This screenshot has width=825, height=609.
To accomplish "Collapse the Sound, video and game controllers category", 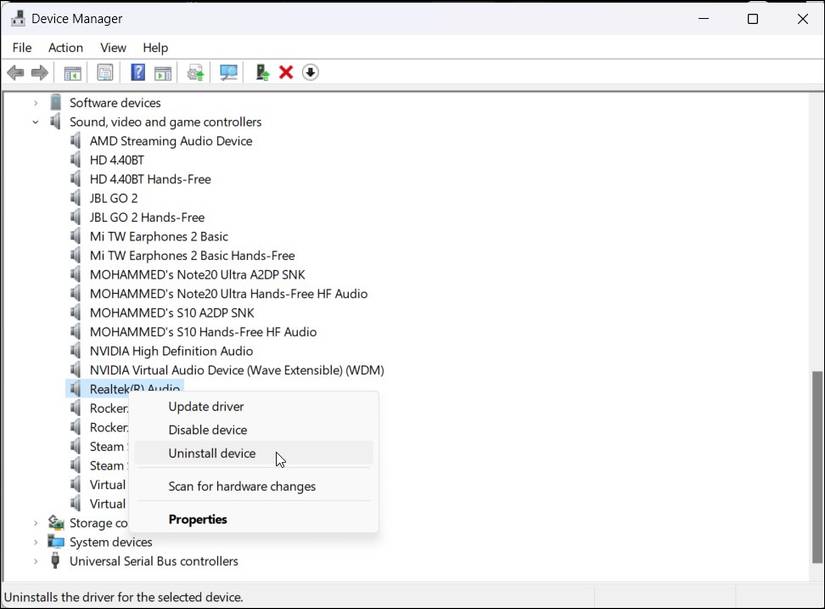I will click(36, 121).
